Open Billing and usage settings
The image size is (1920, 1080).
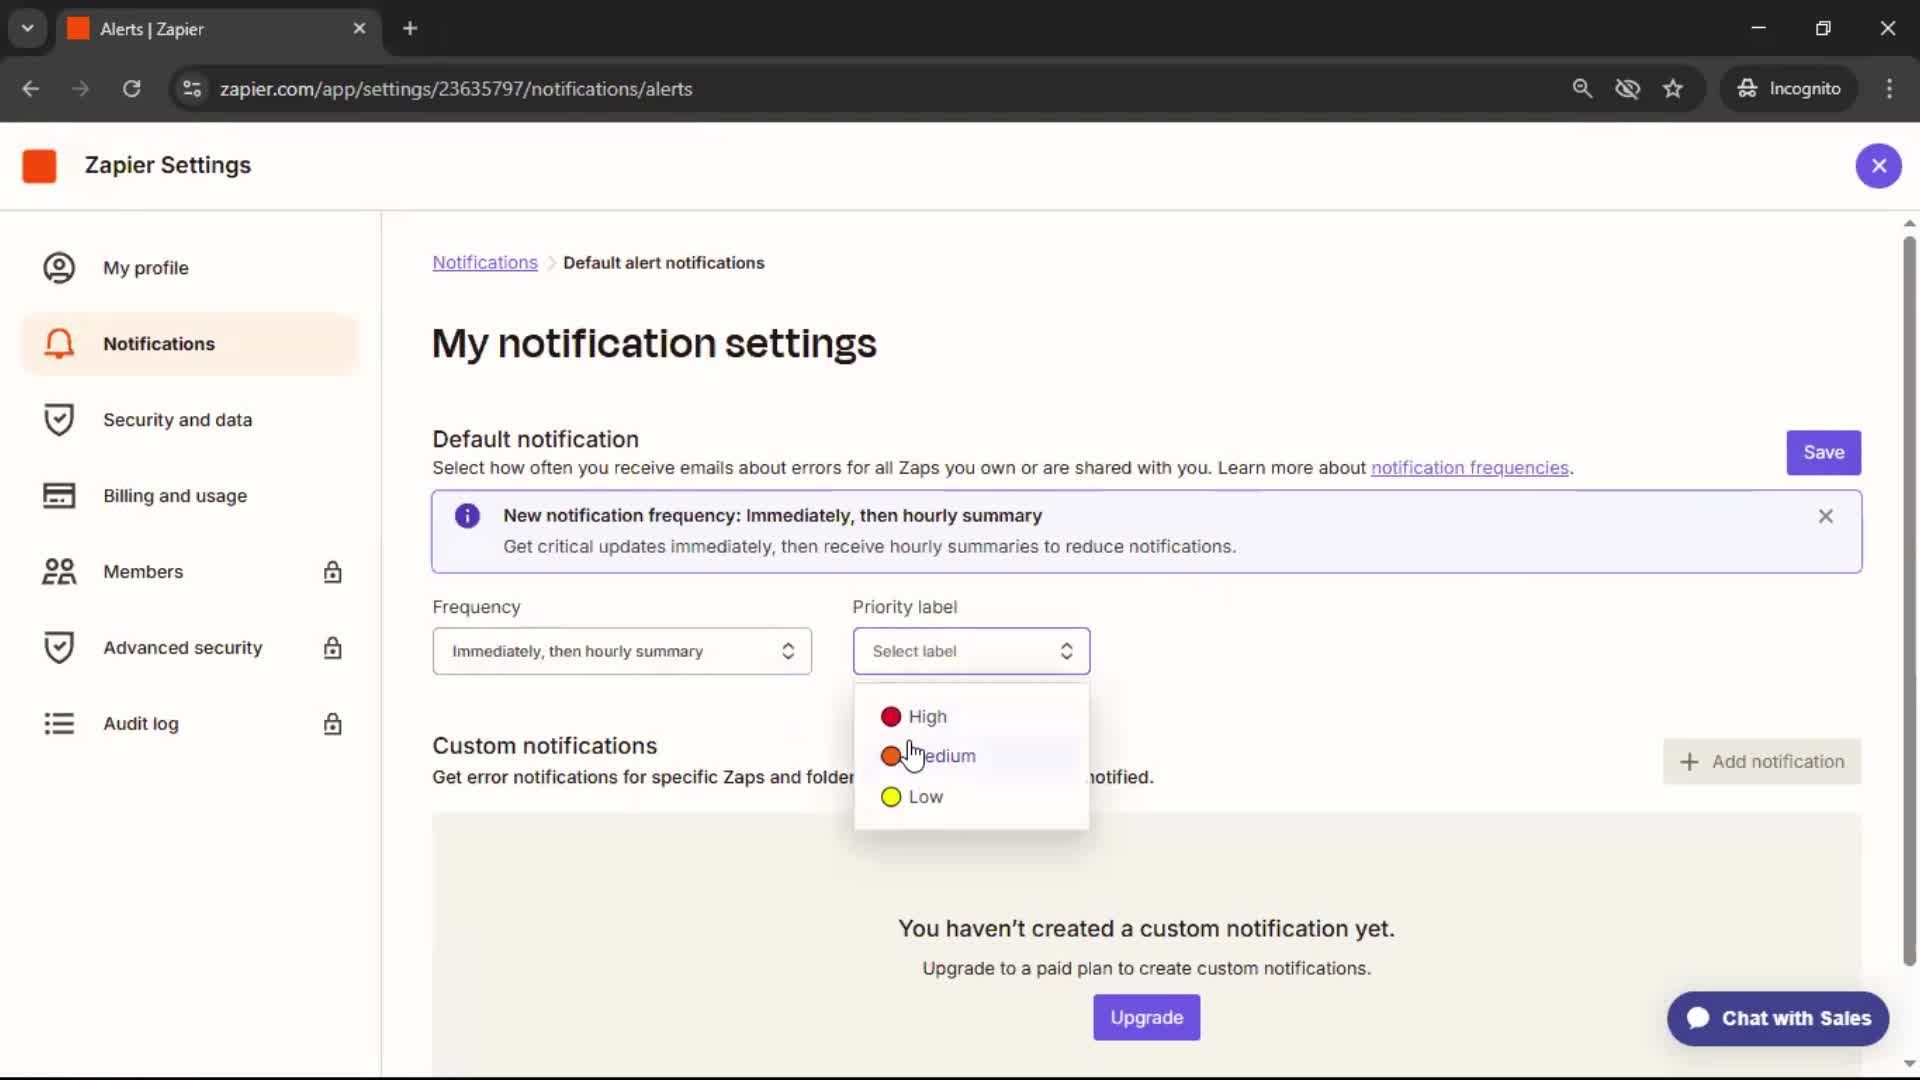coord(190,496)
